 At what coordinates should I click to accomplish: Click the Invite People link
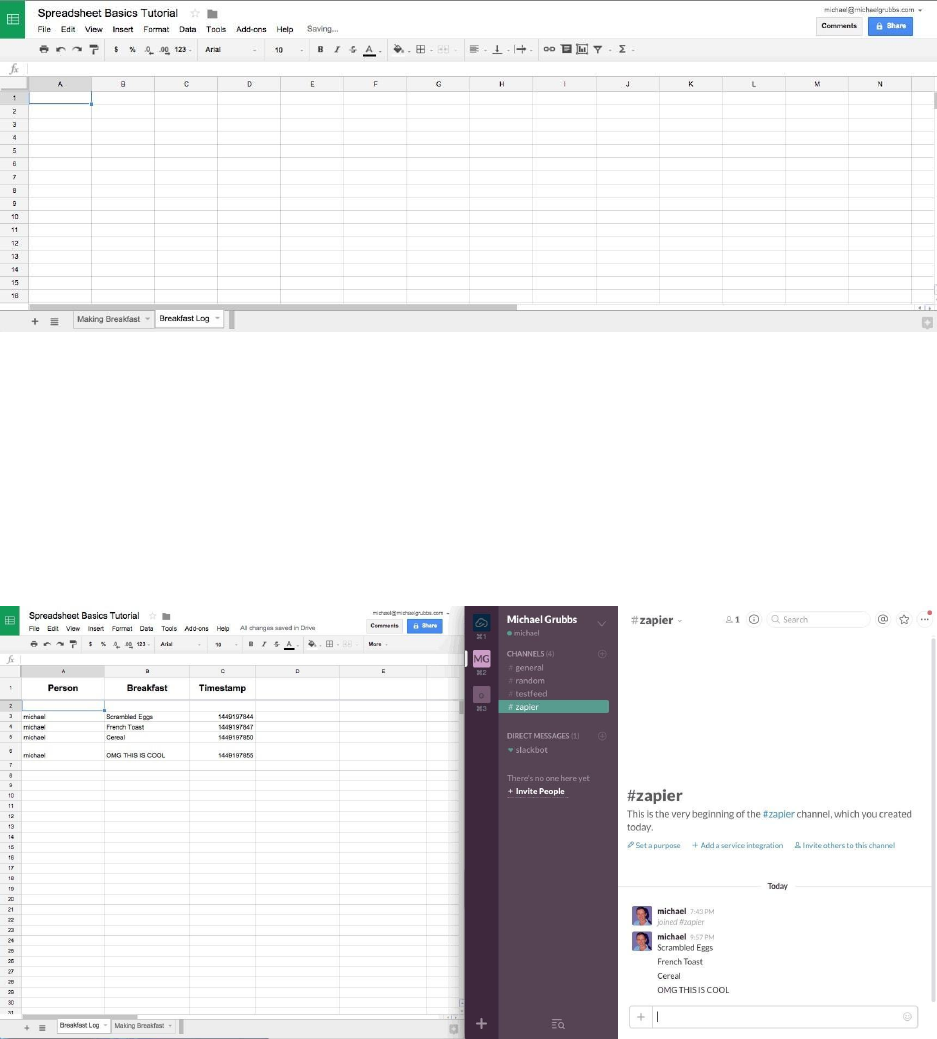pyautogui.click(x=536, y=791)
